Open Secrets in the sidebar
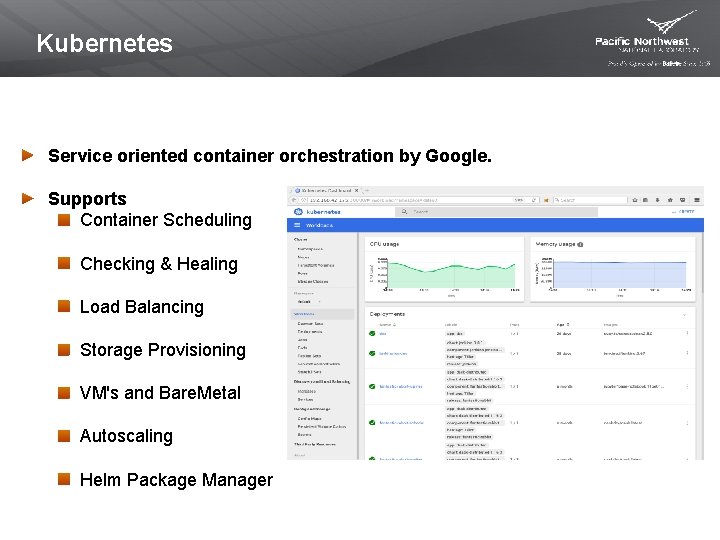This screenshot has height=540, width=720. tap(304, 434)
